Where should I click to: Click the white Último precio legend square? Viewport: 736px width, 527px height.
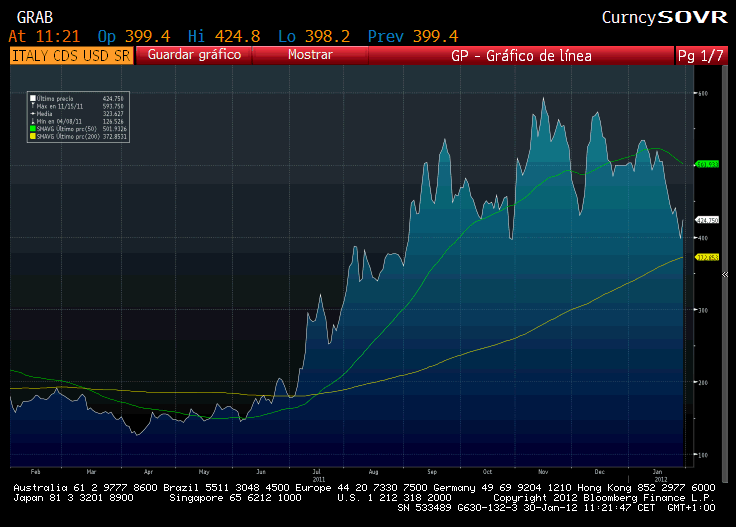pos(33,99)
